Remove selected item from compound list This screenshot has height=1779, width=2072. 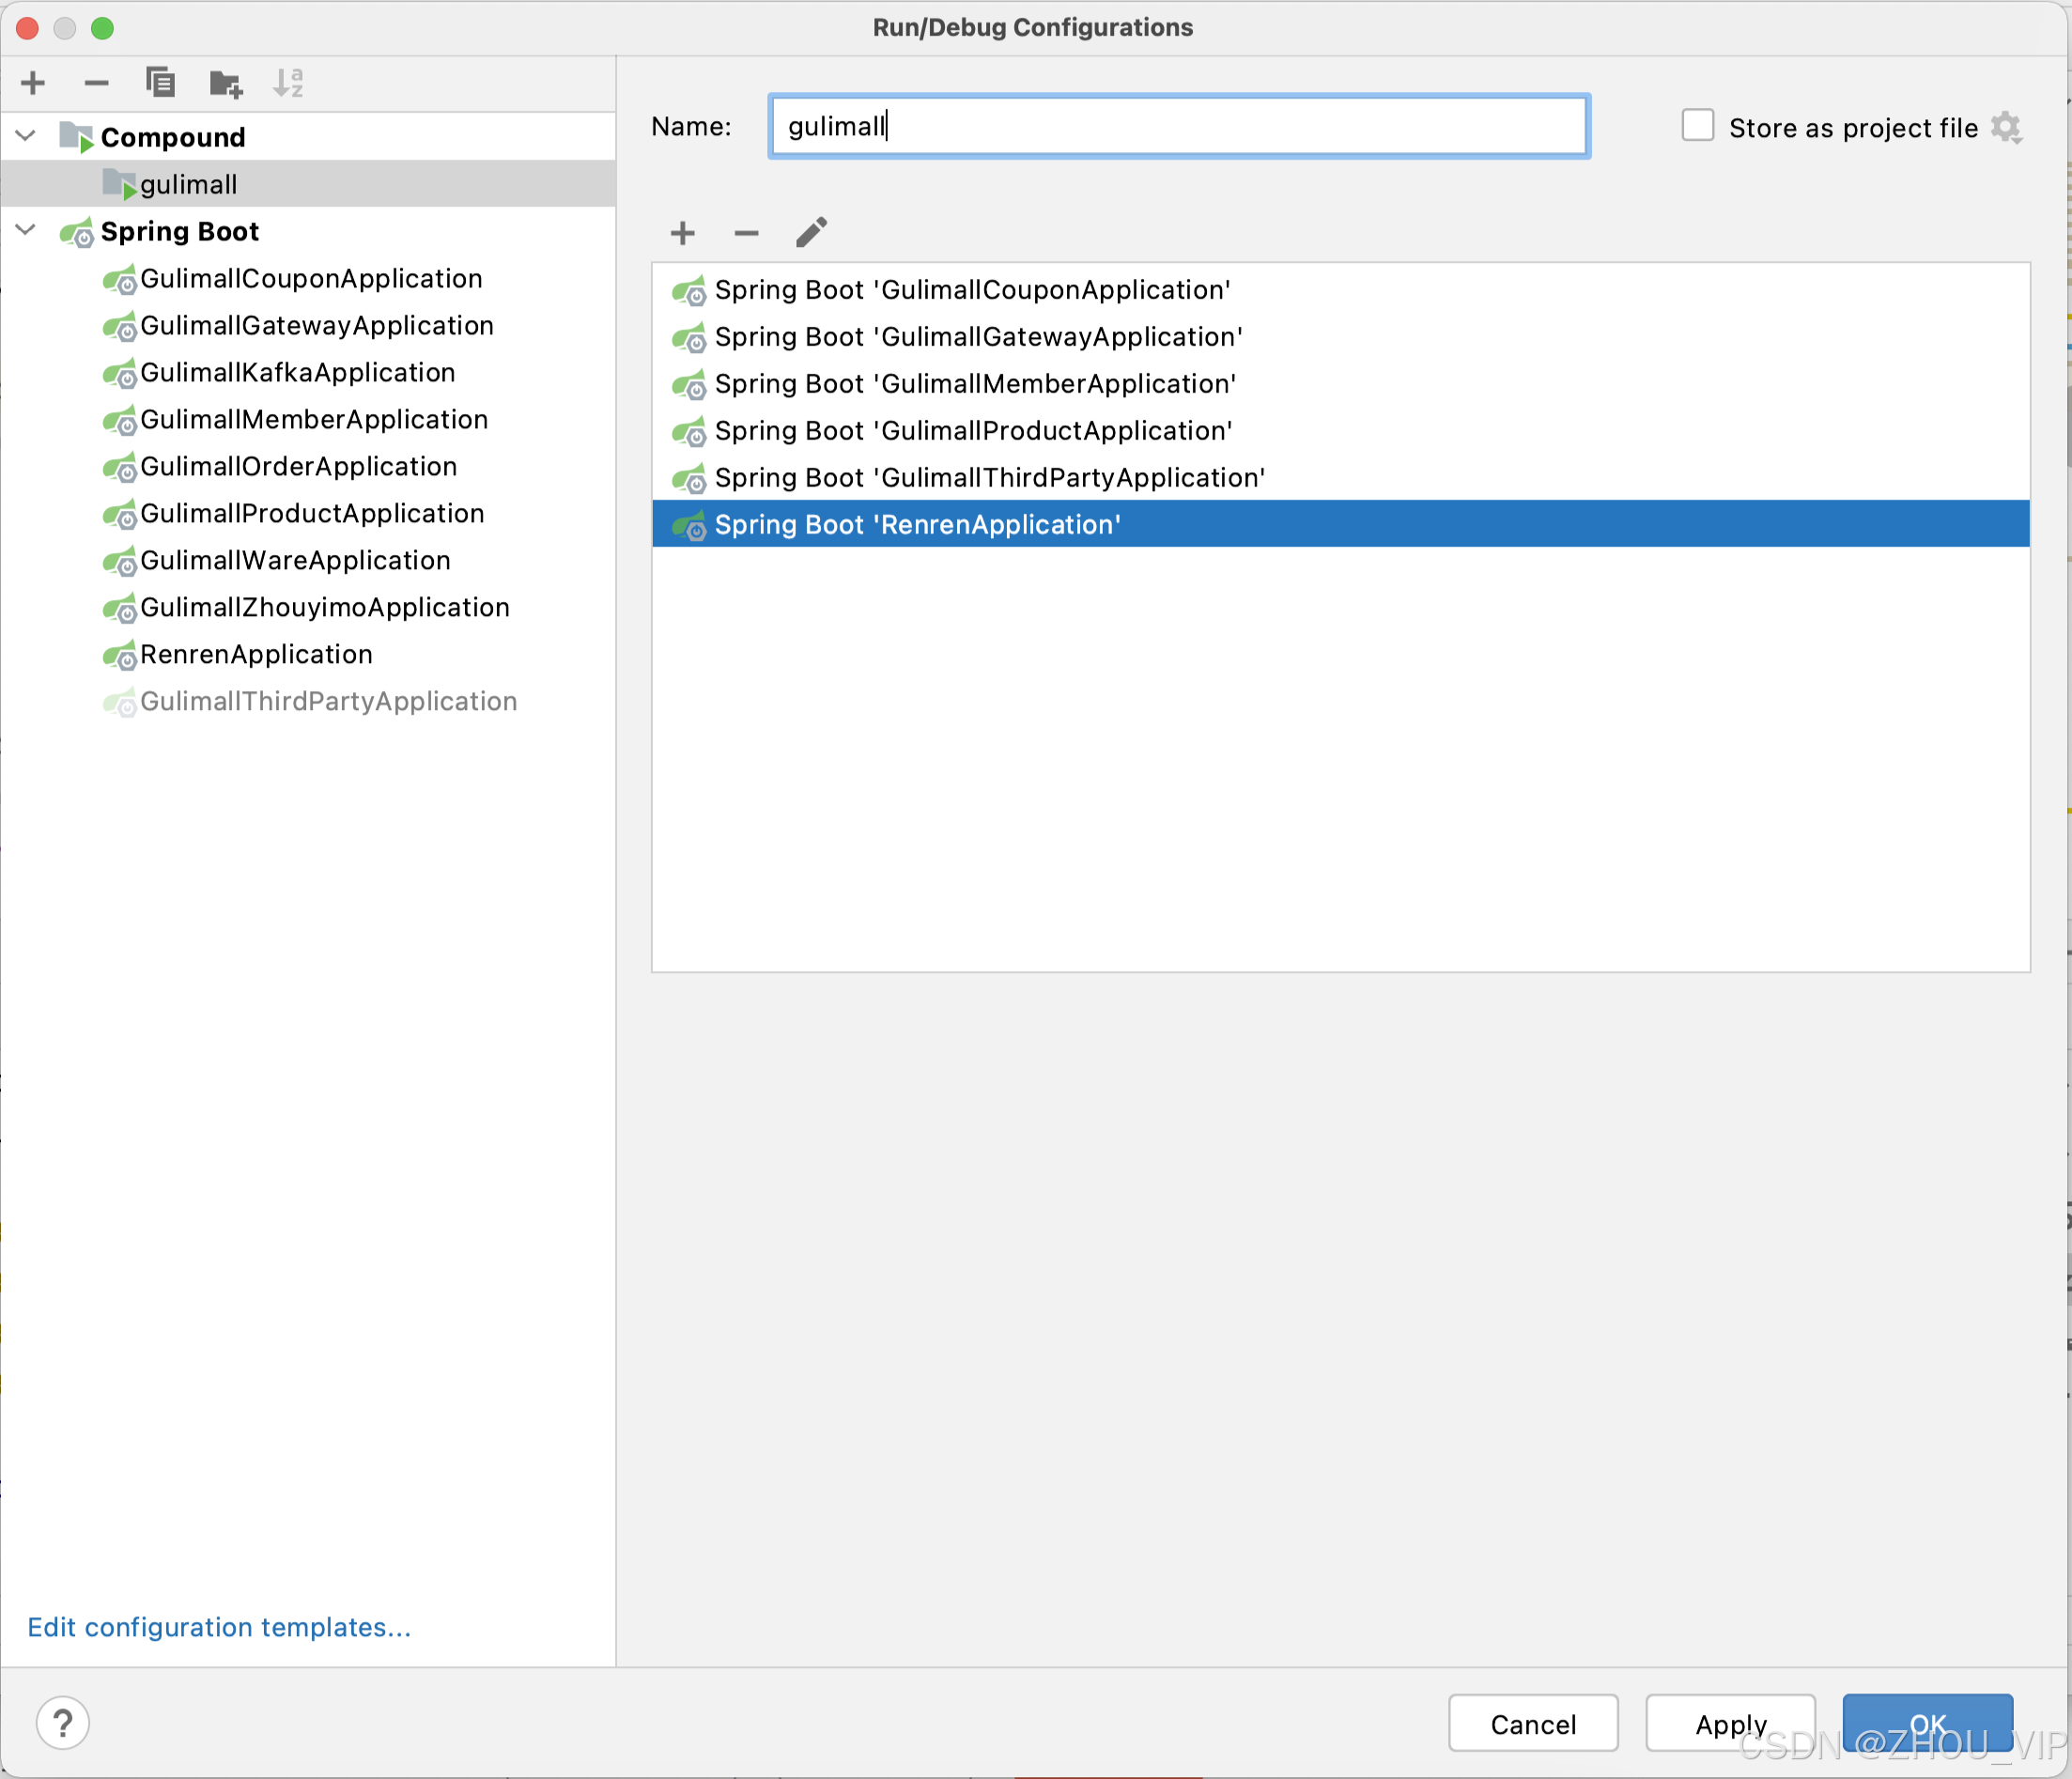(x=746, y=233)
